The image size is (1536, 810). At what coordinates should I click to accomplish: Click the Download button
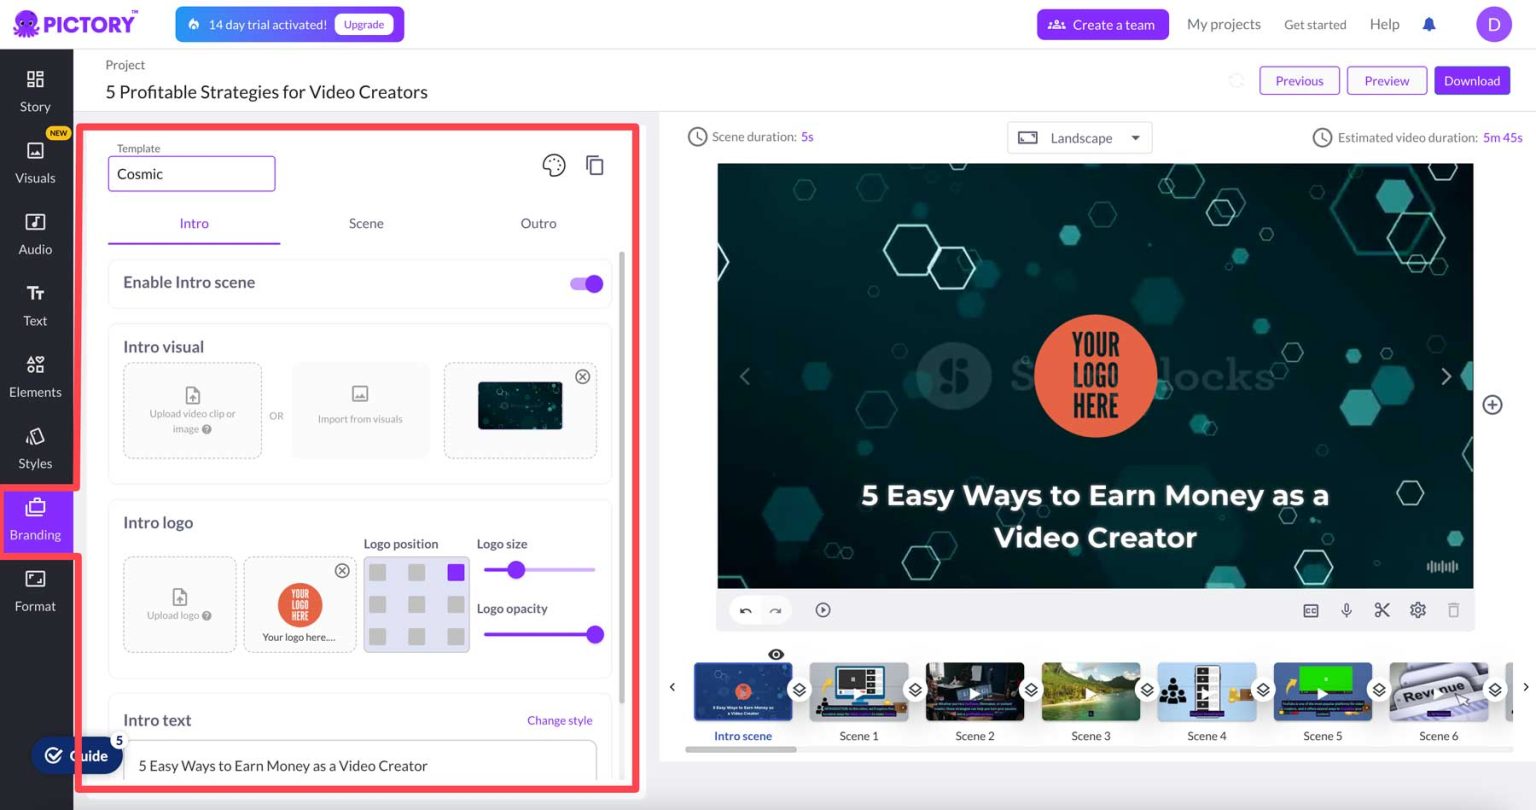[1472, 81]
